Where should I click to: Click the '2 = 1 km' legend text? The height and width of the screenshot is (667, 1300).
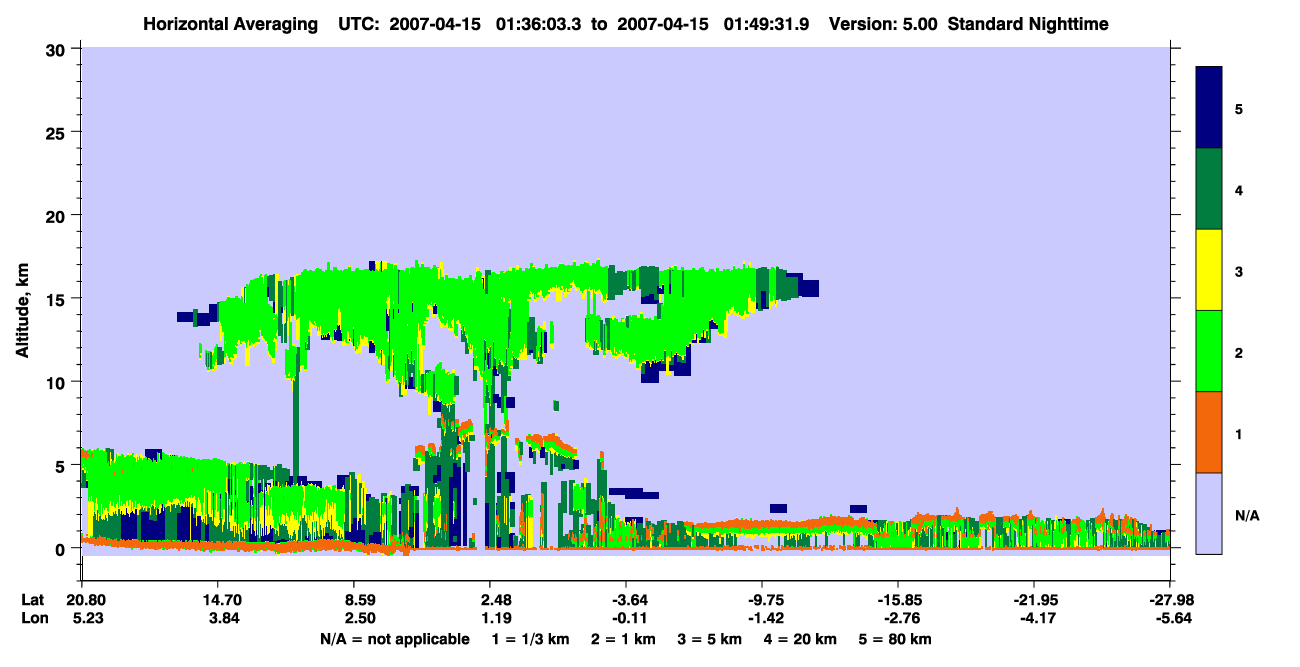click(625, 639)
